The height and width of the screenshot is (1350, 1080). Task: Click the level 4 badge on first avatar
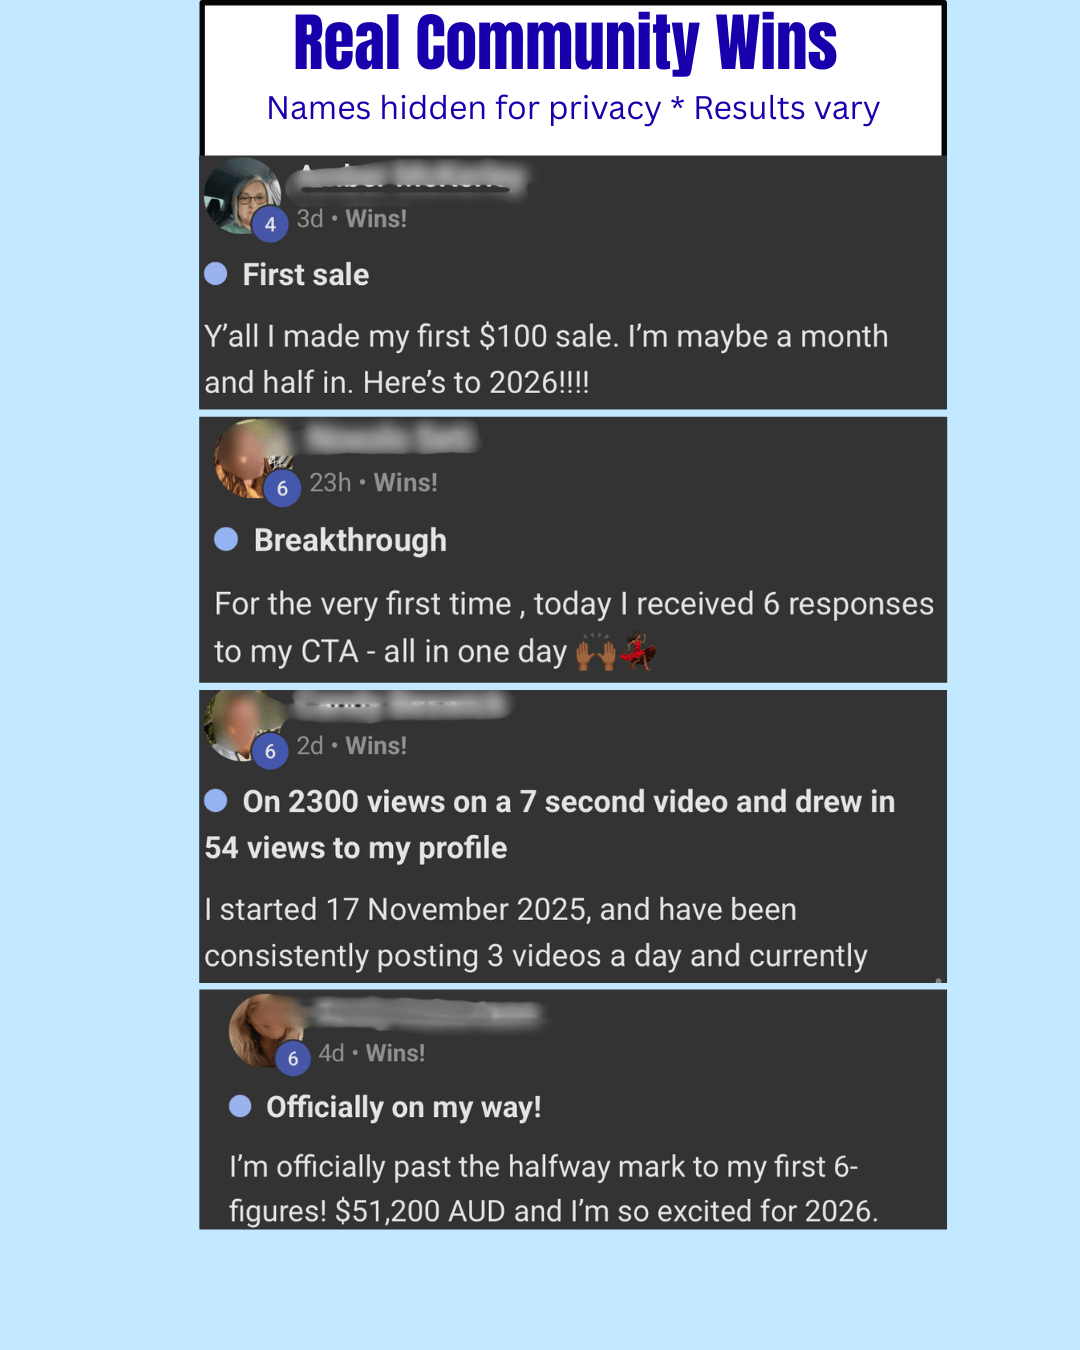270,224
